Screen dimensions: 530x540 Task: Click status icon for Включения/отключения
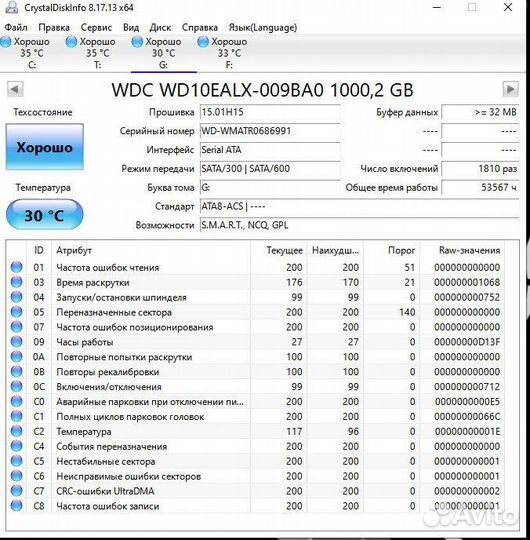point(17,386)
